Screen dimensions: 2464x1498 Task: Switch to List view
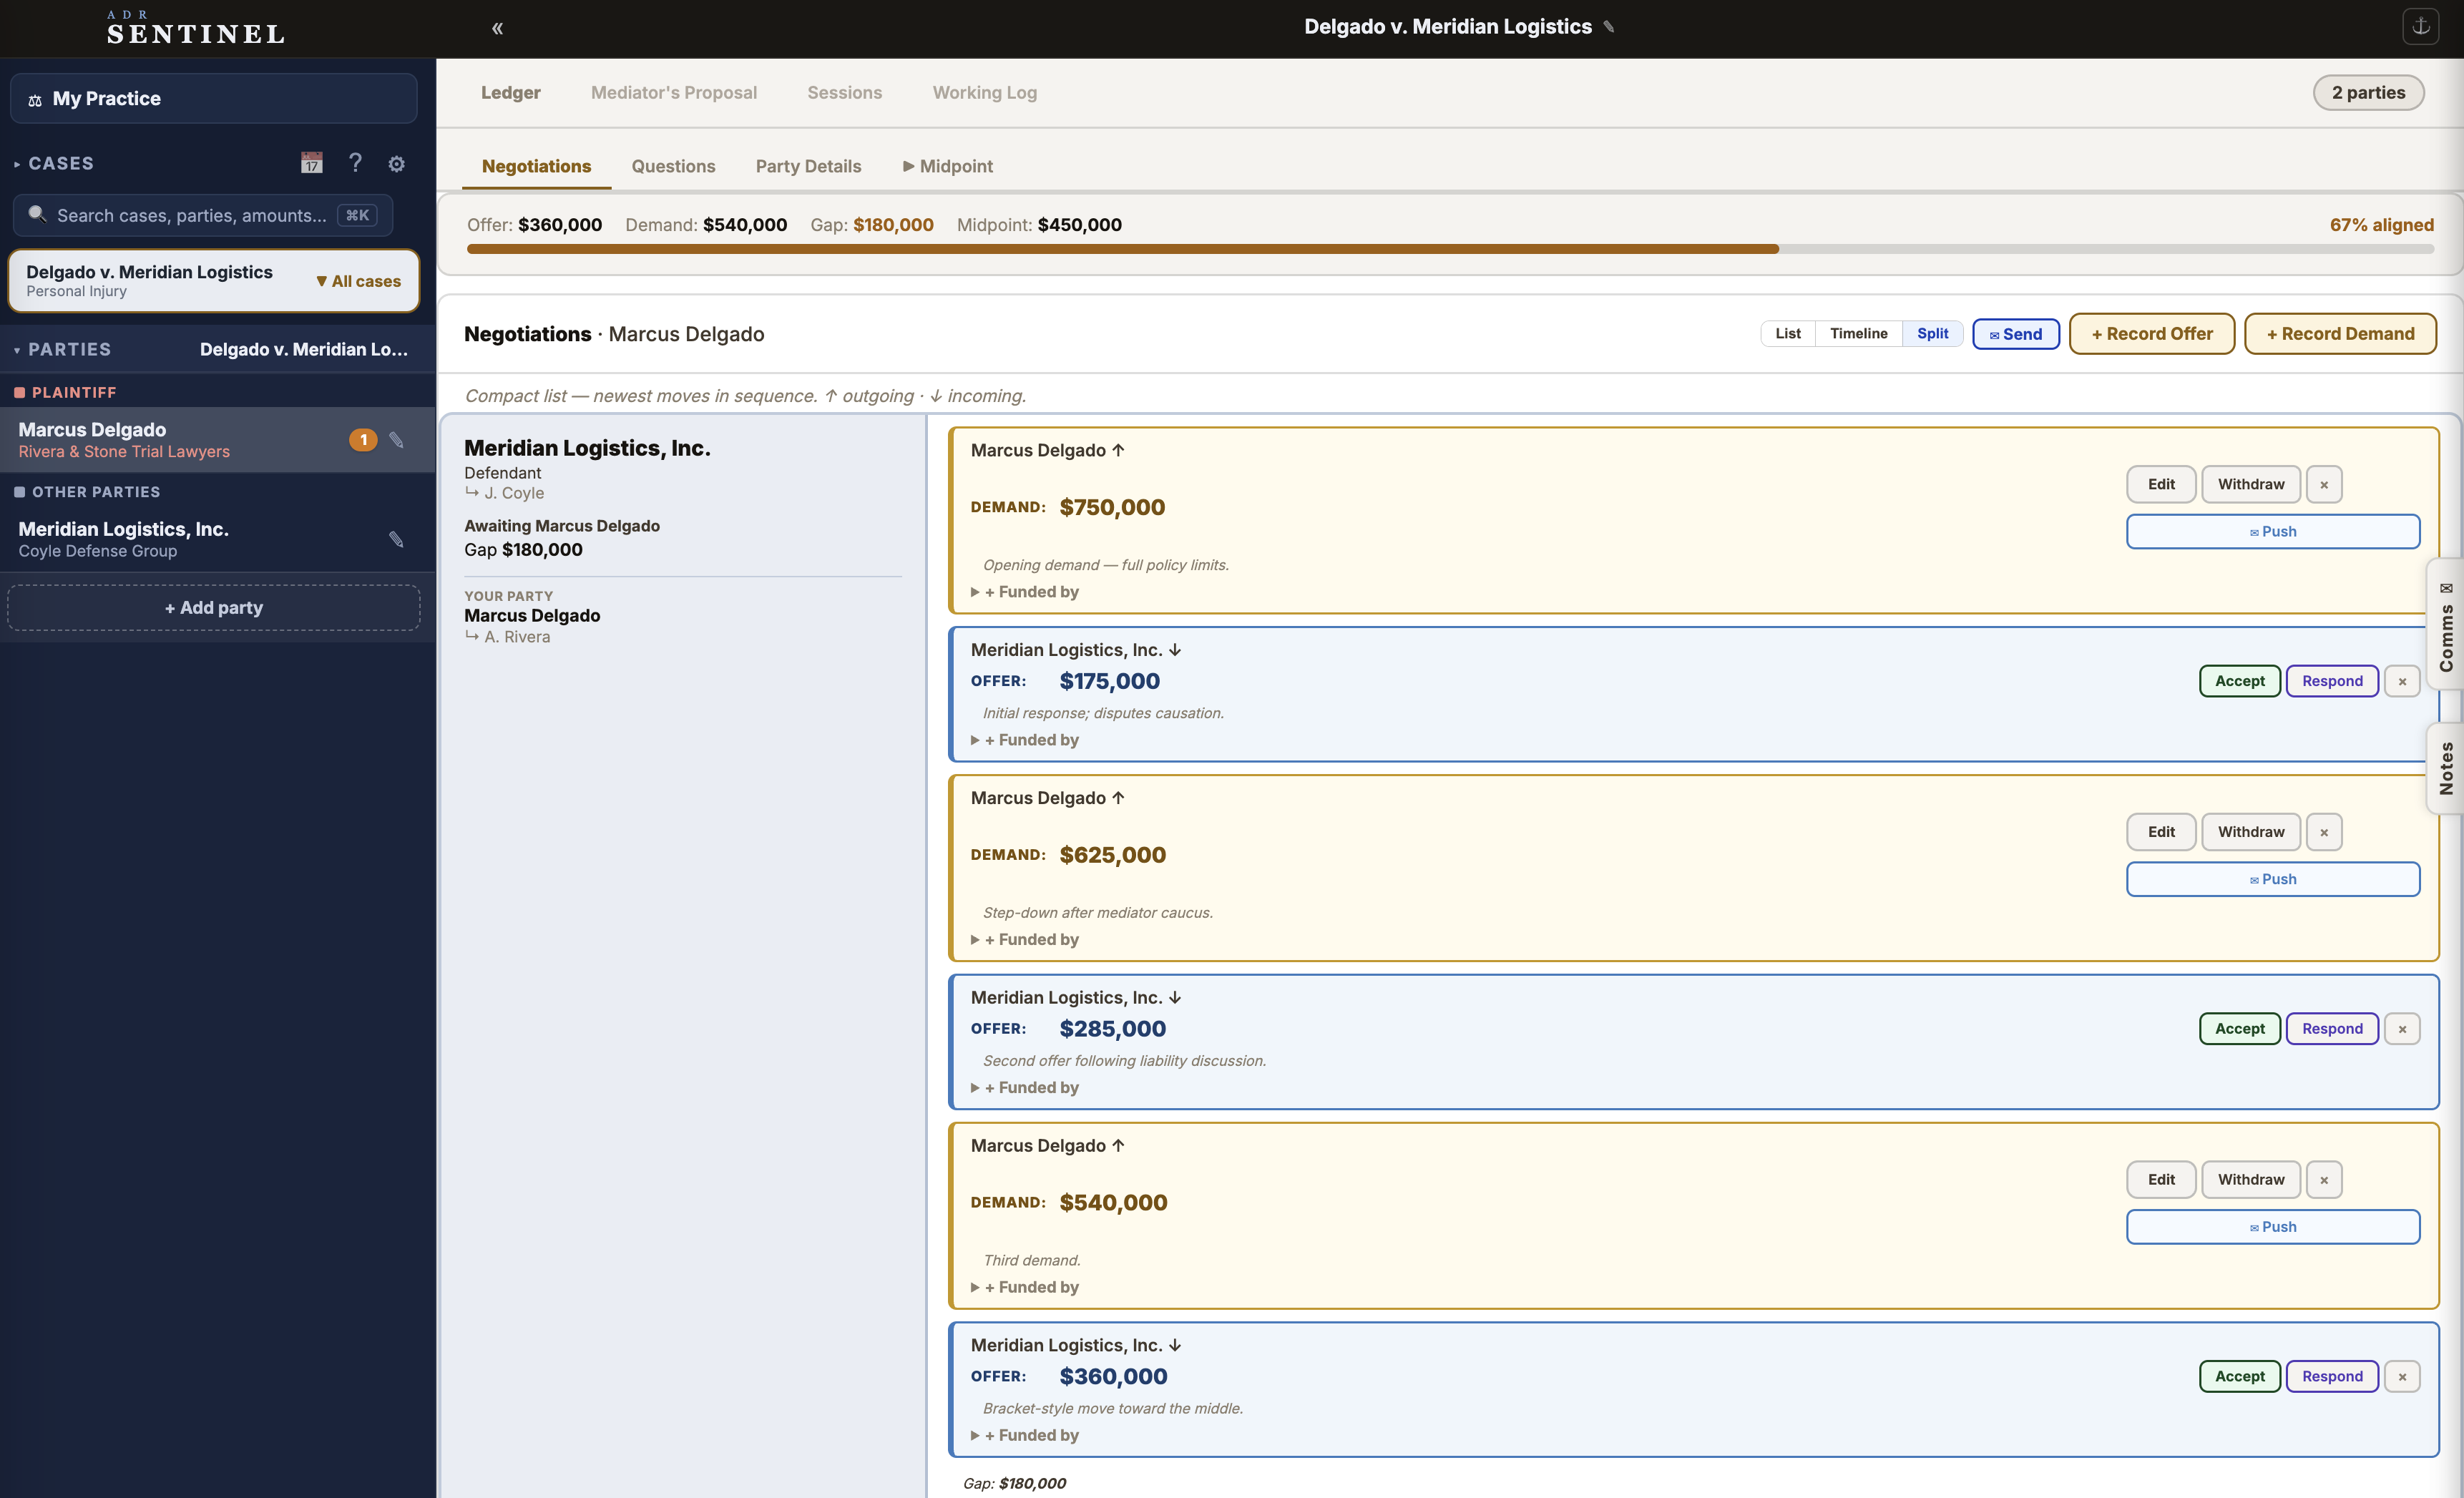[x=1788, y=333]
